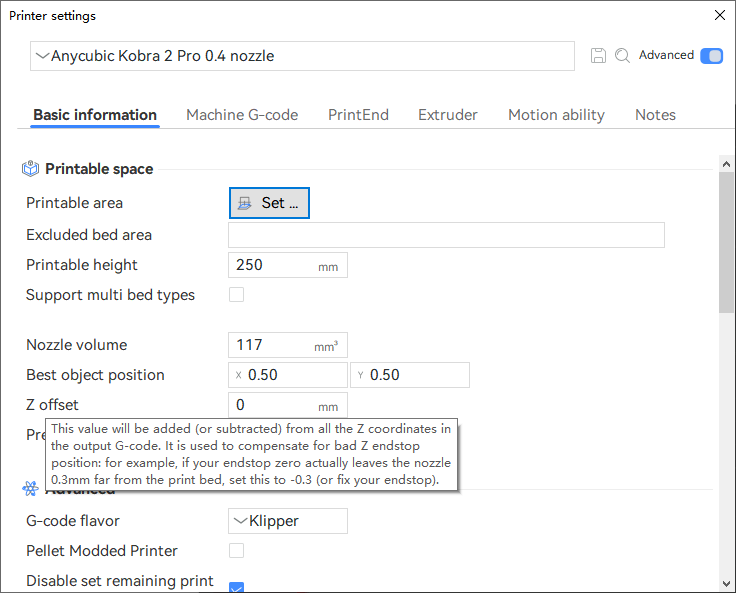This screenshot has height=593, width=736.
Task: Click the Nozzle volume label
Action: point(77,345)
